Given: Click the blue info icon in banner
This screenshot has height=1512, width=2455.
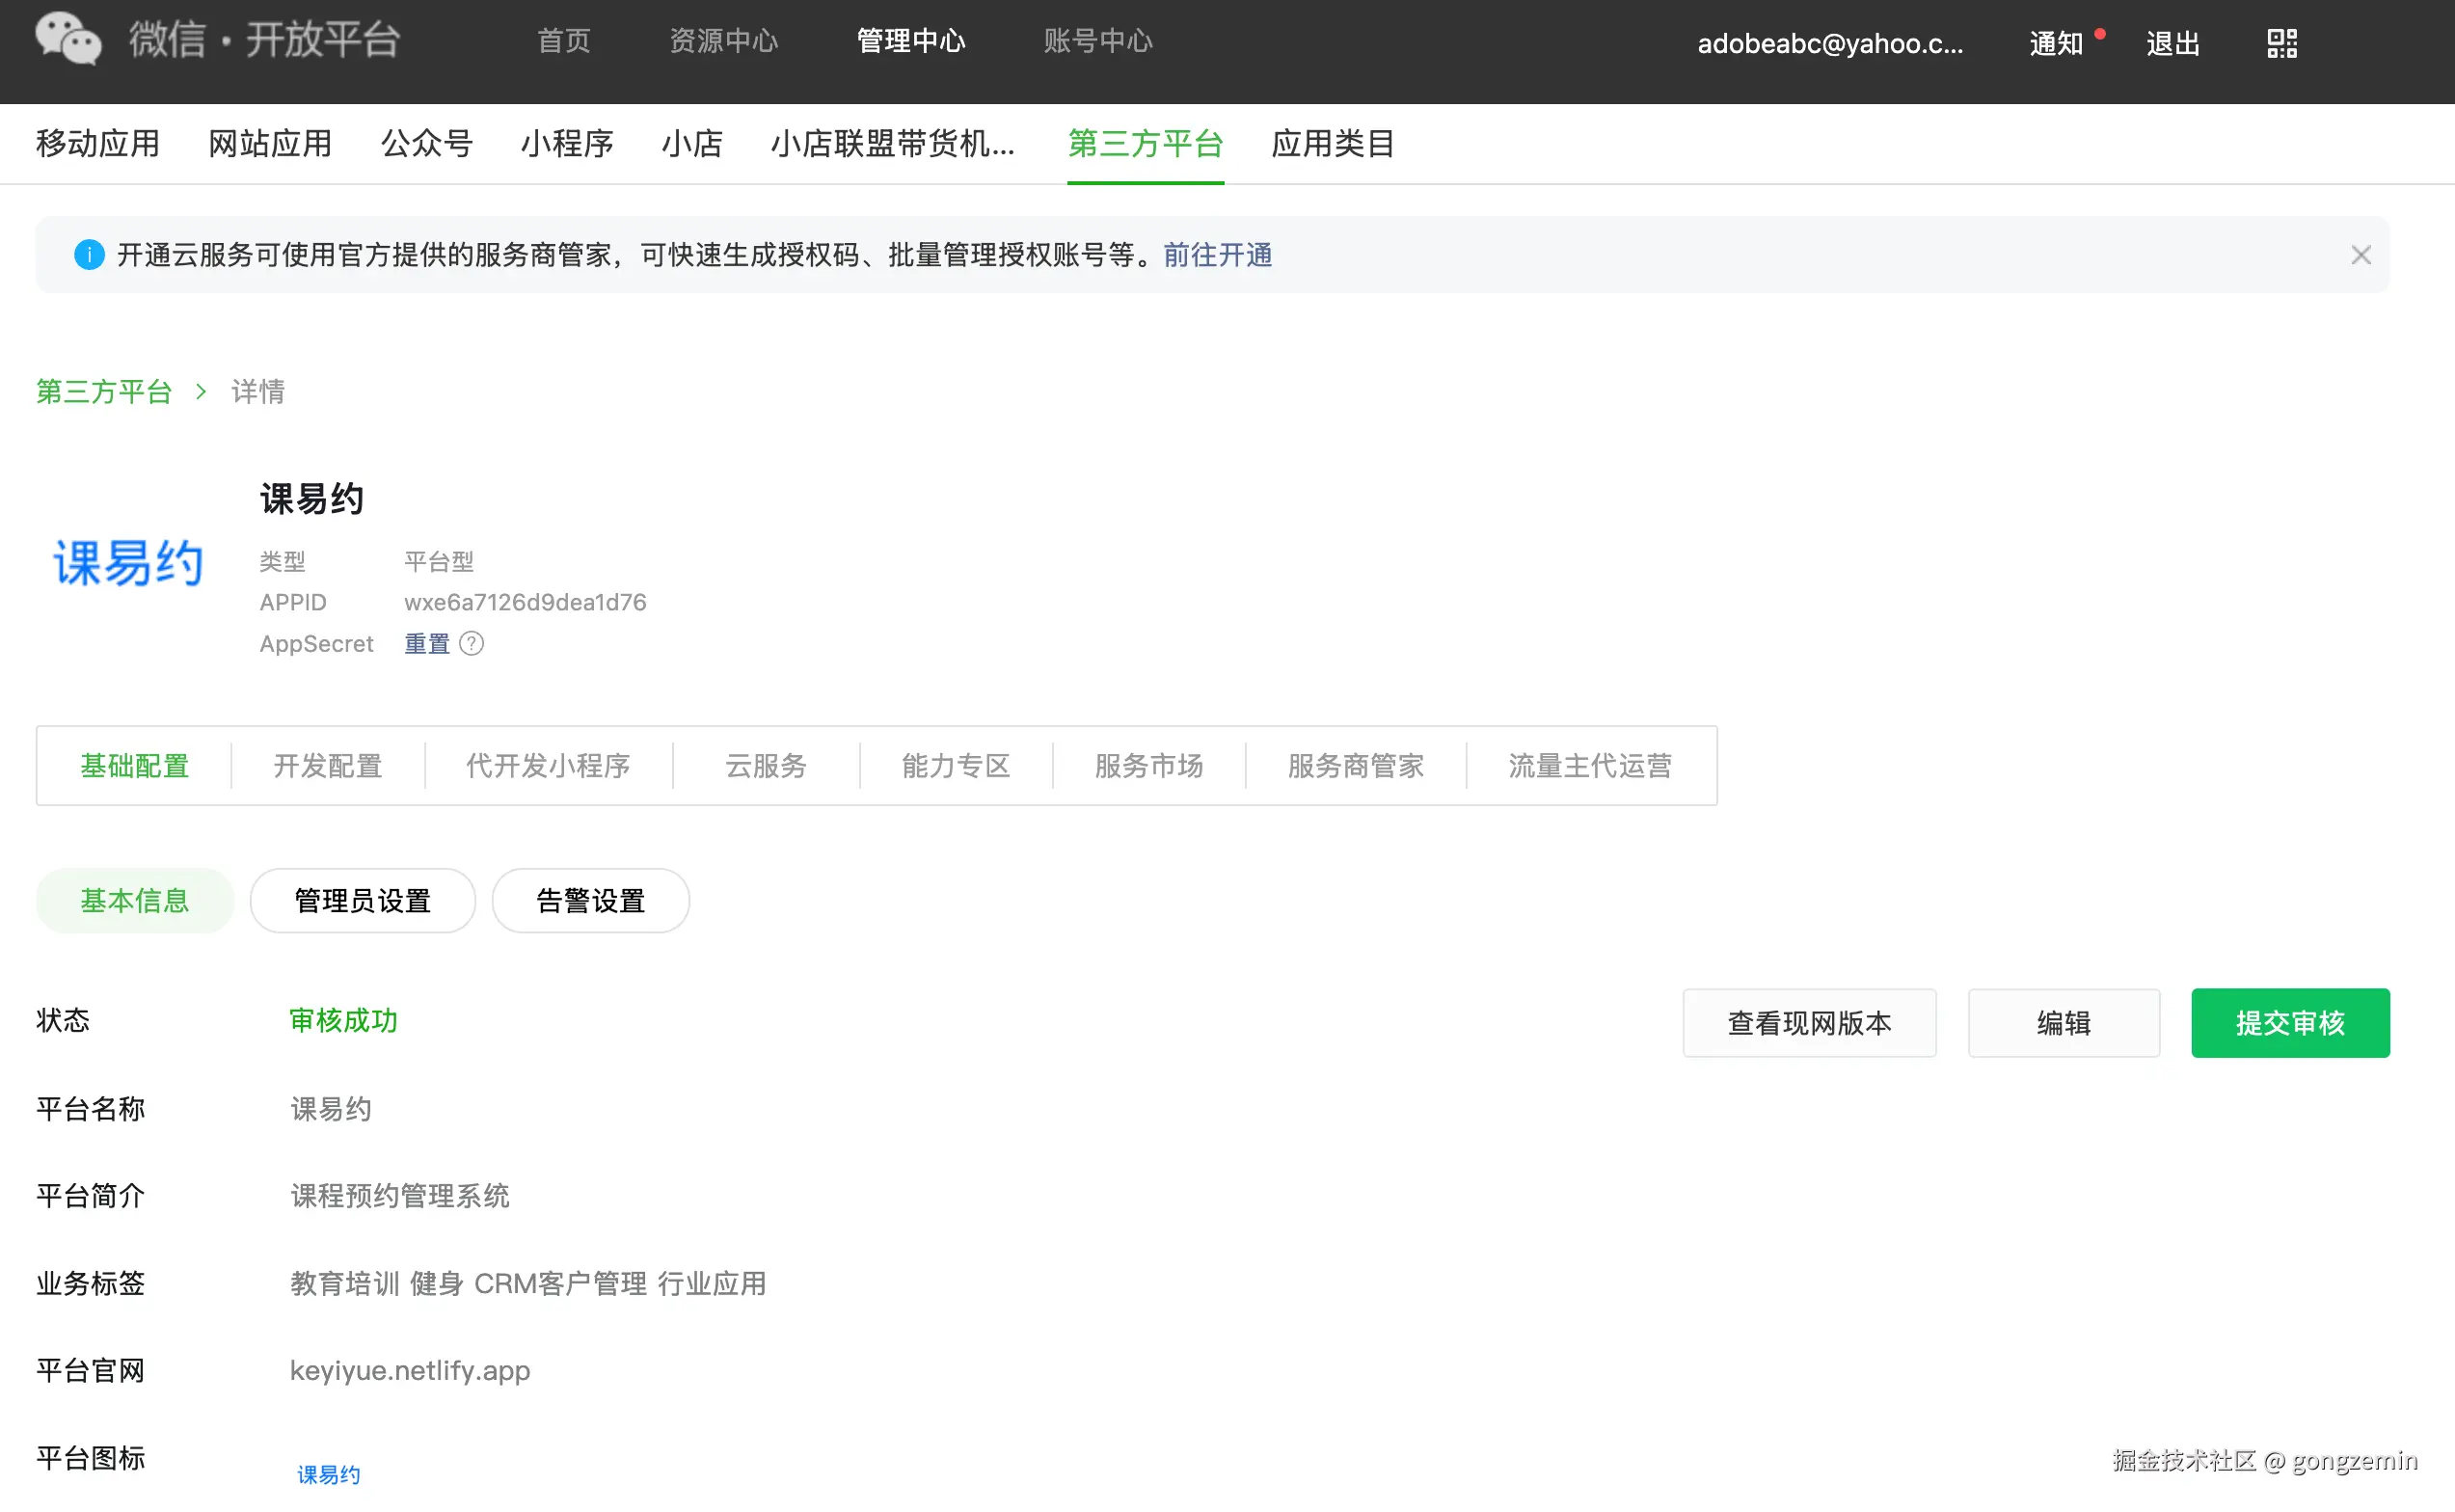Looking at the screenshot, I should click(89, 255).
